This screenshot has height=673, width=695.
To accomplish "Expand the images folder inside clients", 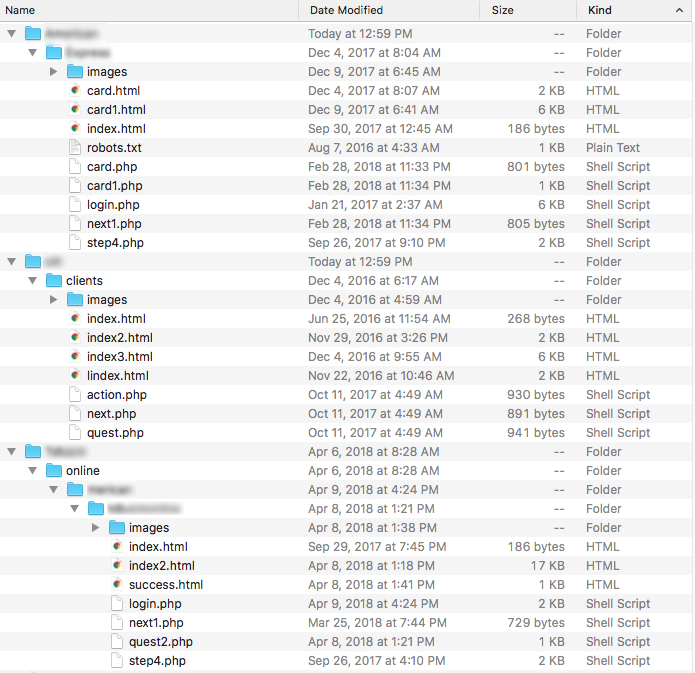I will point(53,300).
